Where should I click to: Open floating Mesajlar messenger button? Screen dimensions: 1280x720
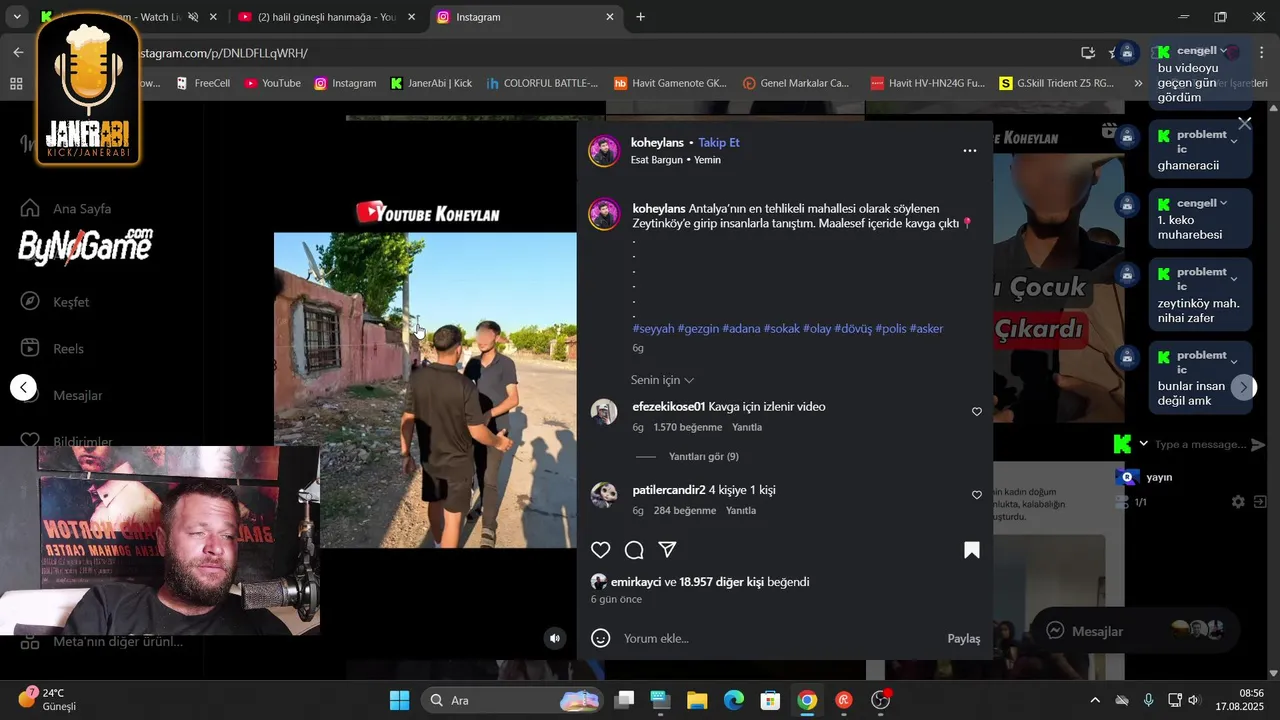click(x=1135, y=631)
